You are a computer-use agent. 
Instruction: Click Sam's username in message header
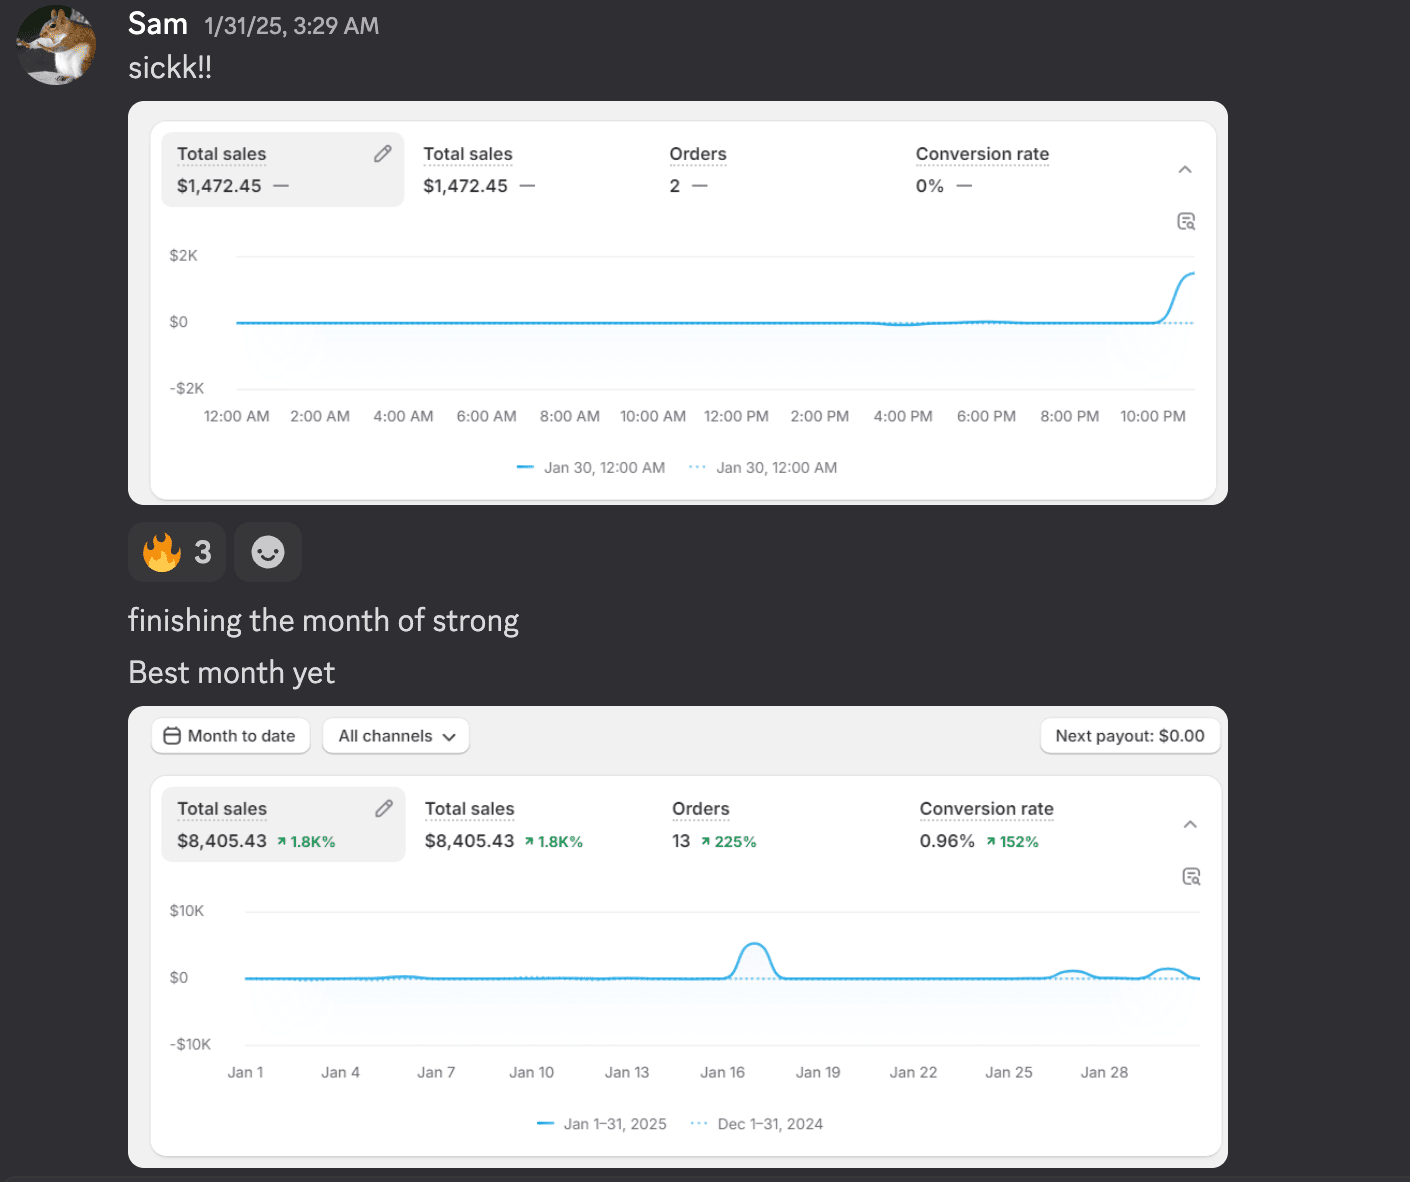pos(158,24)
